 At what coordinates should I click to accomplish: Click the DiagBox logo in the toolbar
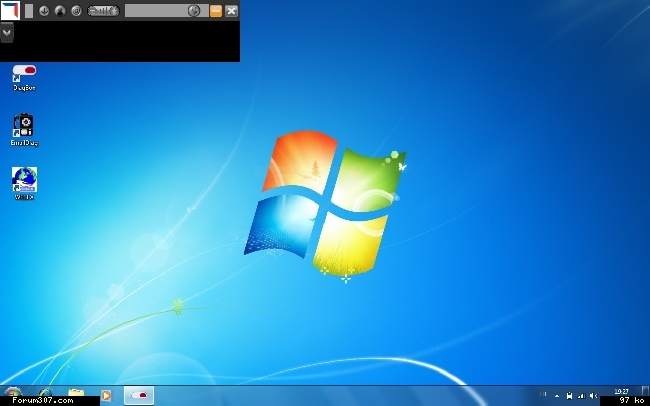pyautogui.click(x=10, y=10)
